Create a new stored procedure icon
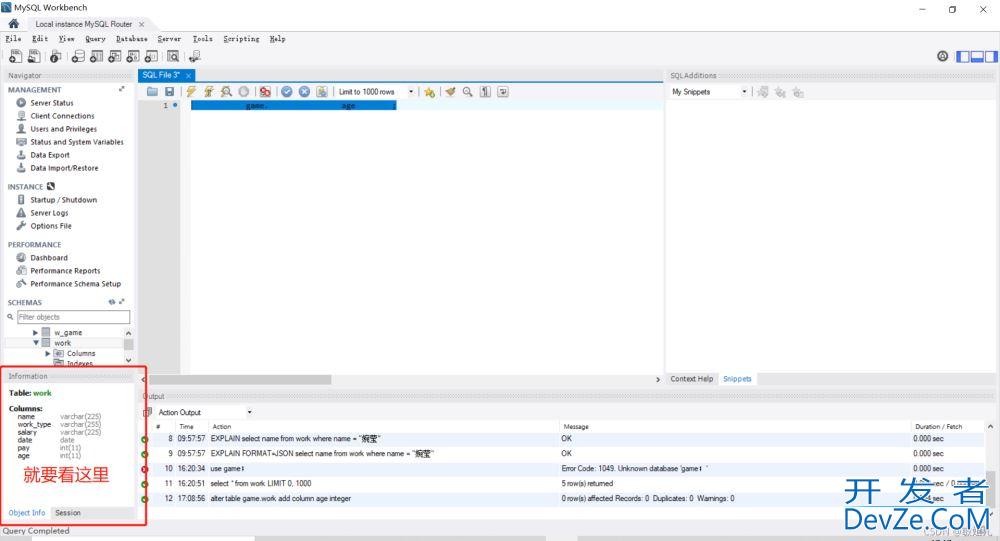This screenshot has height=541, width=1000. [133, 57]
